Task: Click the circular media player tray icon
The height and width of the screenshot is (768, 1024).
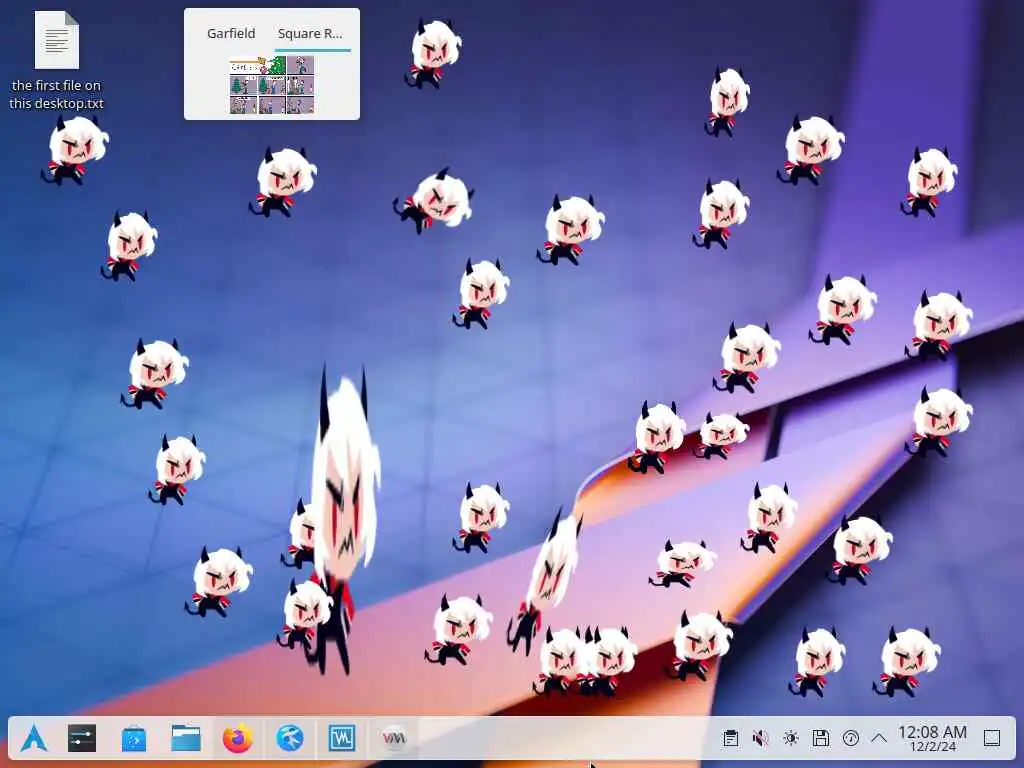Action: coord(850,739)
